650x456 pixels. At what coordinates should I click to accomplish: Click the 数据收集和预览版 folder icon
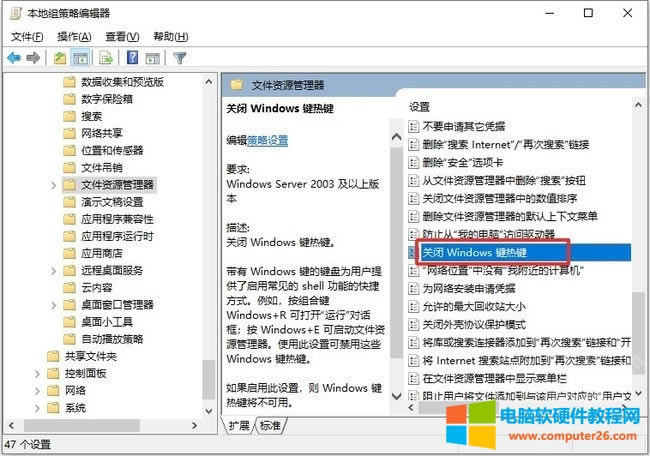pos(69,82)
